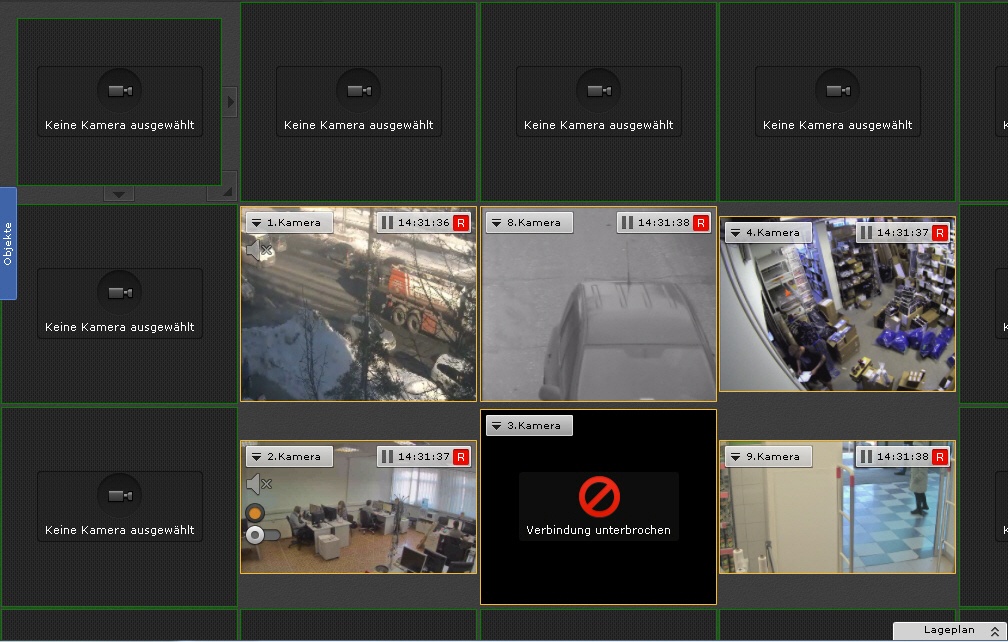This screenshot has height=642, width=1008.
Task: Click the corner resize handle of the top-left cell
Action: point(222,186)
